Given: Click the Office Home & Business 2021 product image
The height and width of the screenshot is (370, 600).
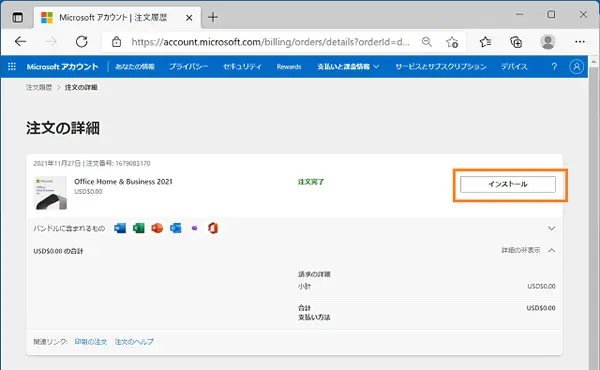Looking at the screenshot, I should click(x=51, y=193).
